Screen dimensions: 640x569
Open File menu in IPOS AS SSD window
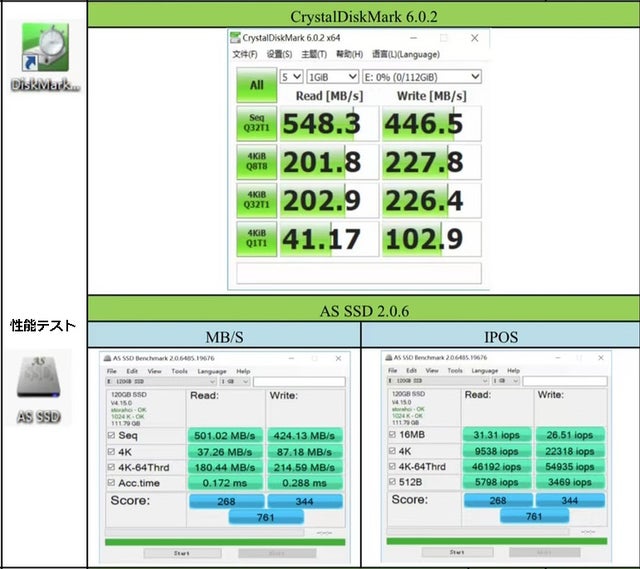point(392,370)
